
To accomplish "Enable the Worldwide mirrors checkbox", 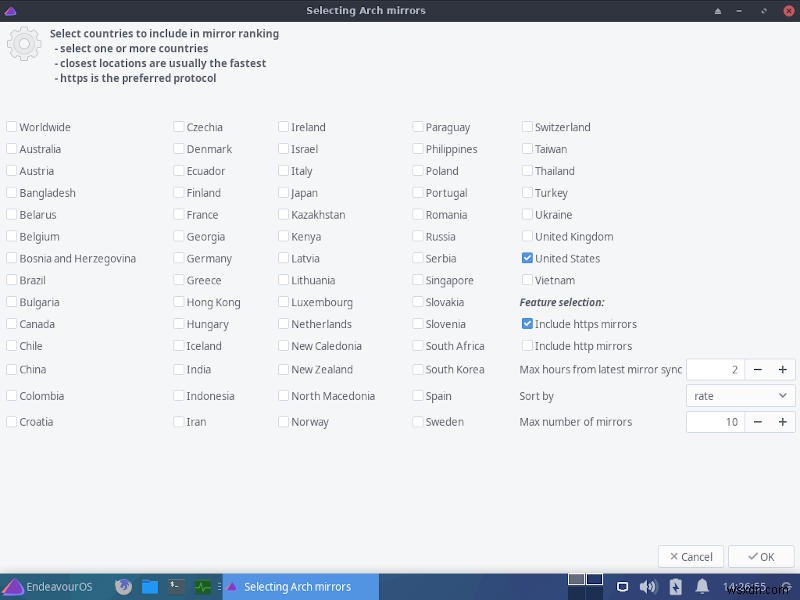I will (11, 127).
